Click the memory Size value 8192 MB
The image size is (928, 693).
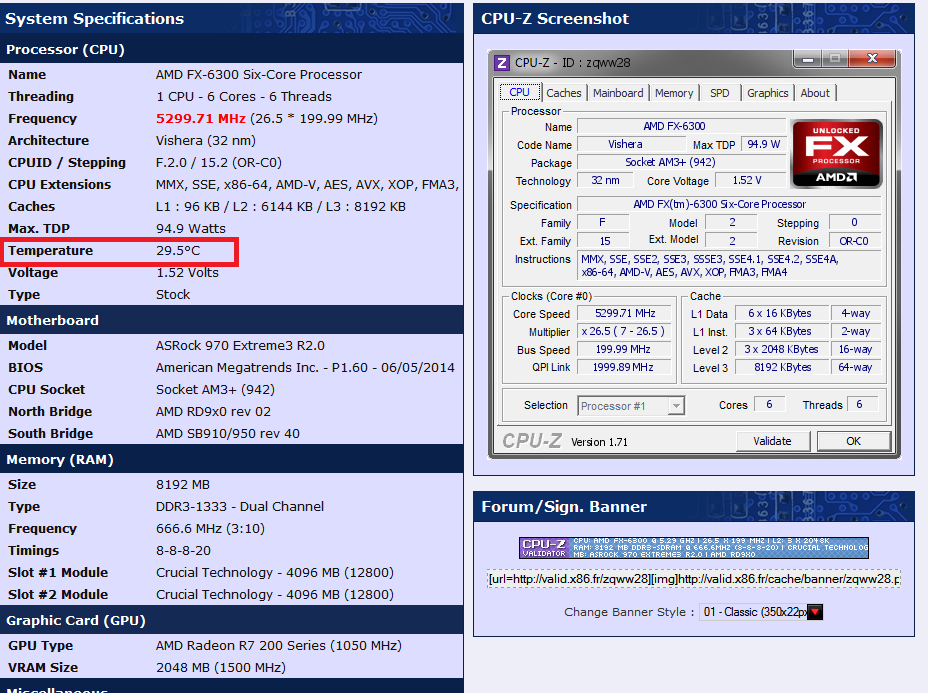183,485
